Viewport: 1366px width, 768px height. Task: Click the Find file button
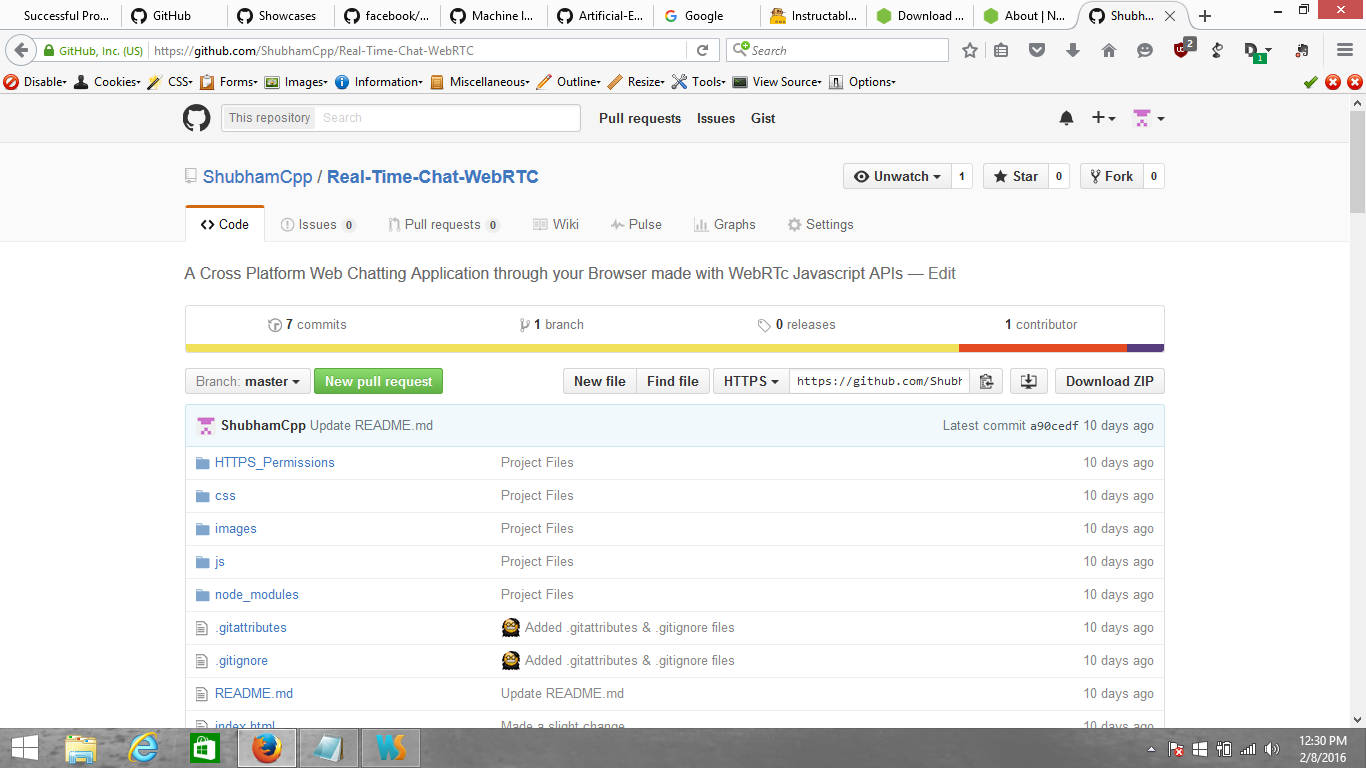click(673, 381)
